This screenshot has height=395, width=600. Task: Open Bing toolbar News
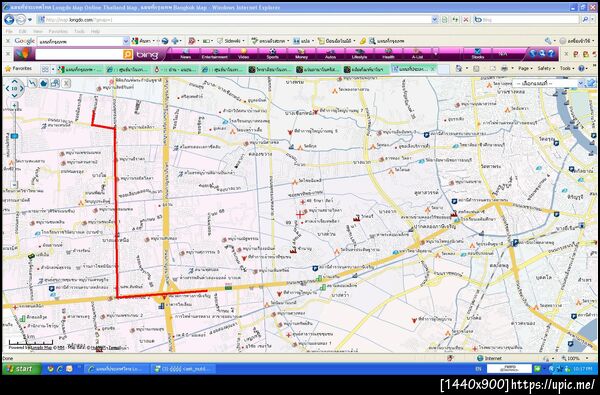186,54
